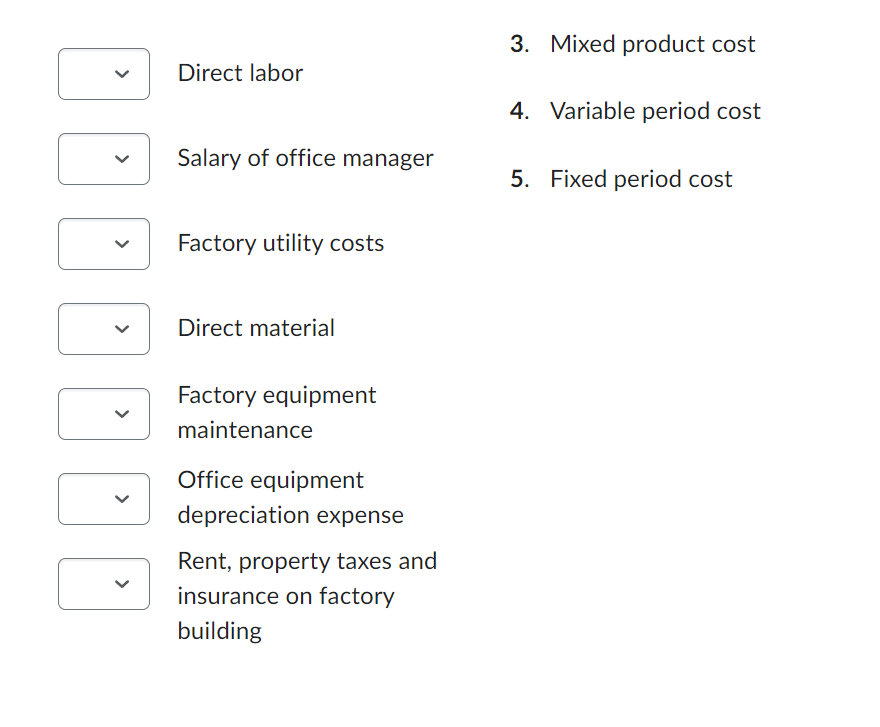Image resolution: width=880 pixels, height=727 pixels.
Task: Click the 'Rent, property taxes and insurance' text
Action: click(307, 595)
